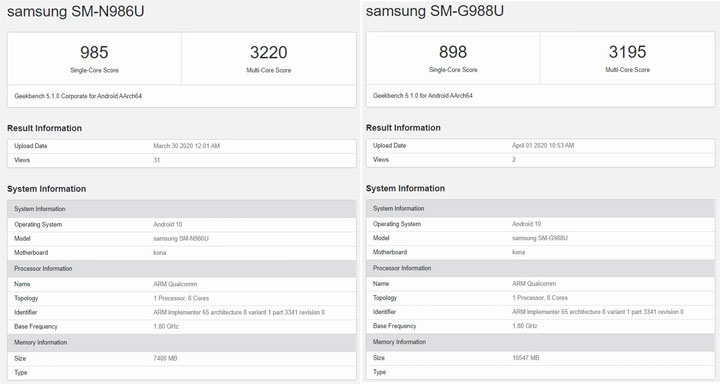Click the Views count 31

[157, 160]
